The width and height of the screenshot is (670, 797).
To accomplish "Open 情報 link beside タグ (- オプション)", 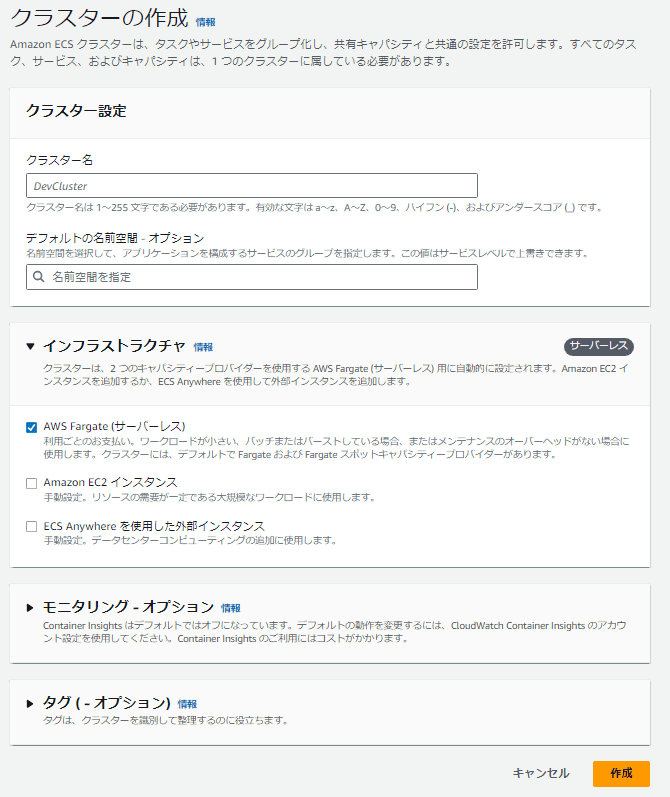I will click(x=187, y=704).
